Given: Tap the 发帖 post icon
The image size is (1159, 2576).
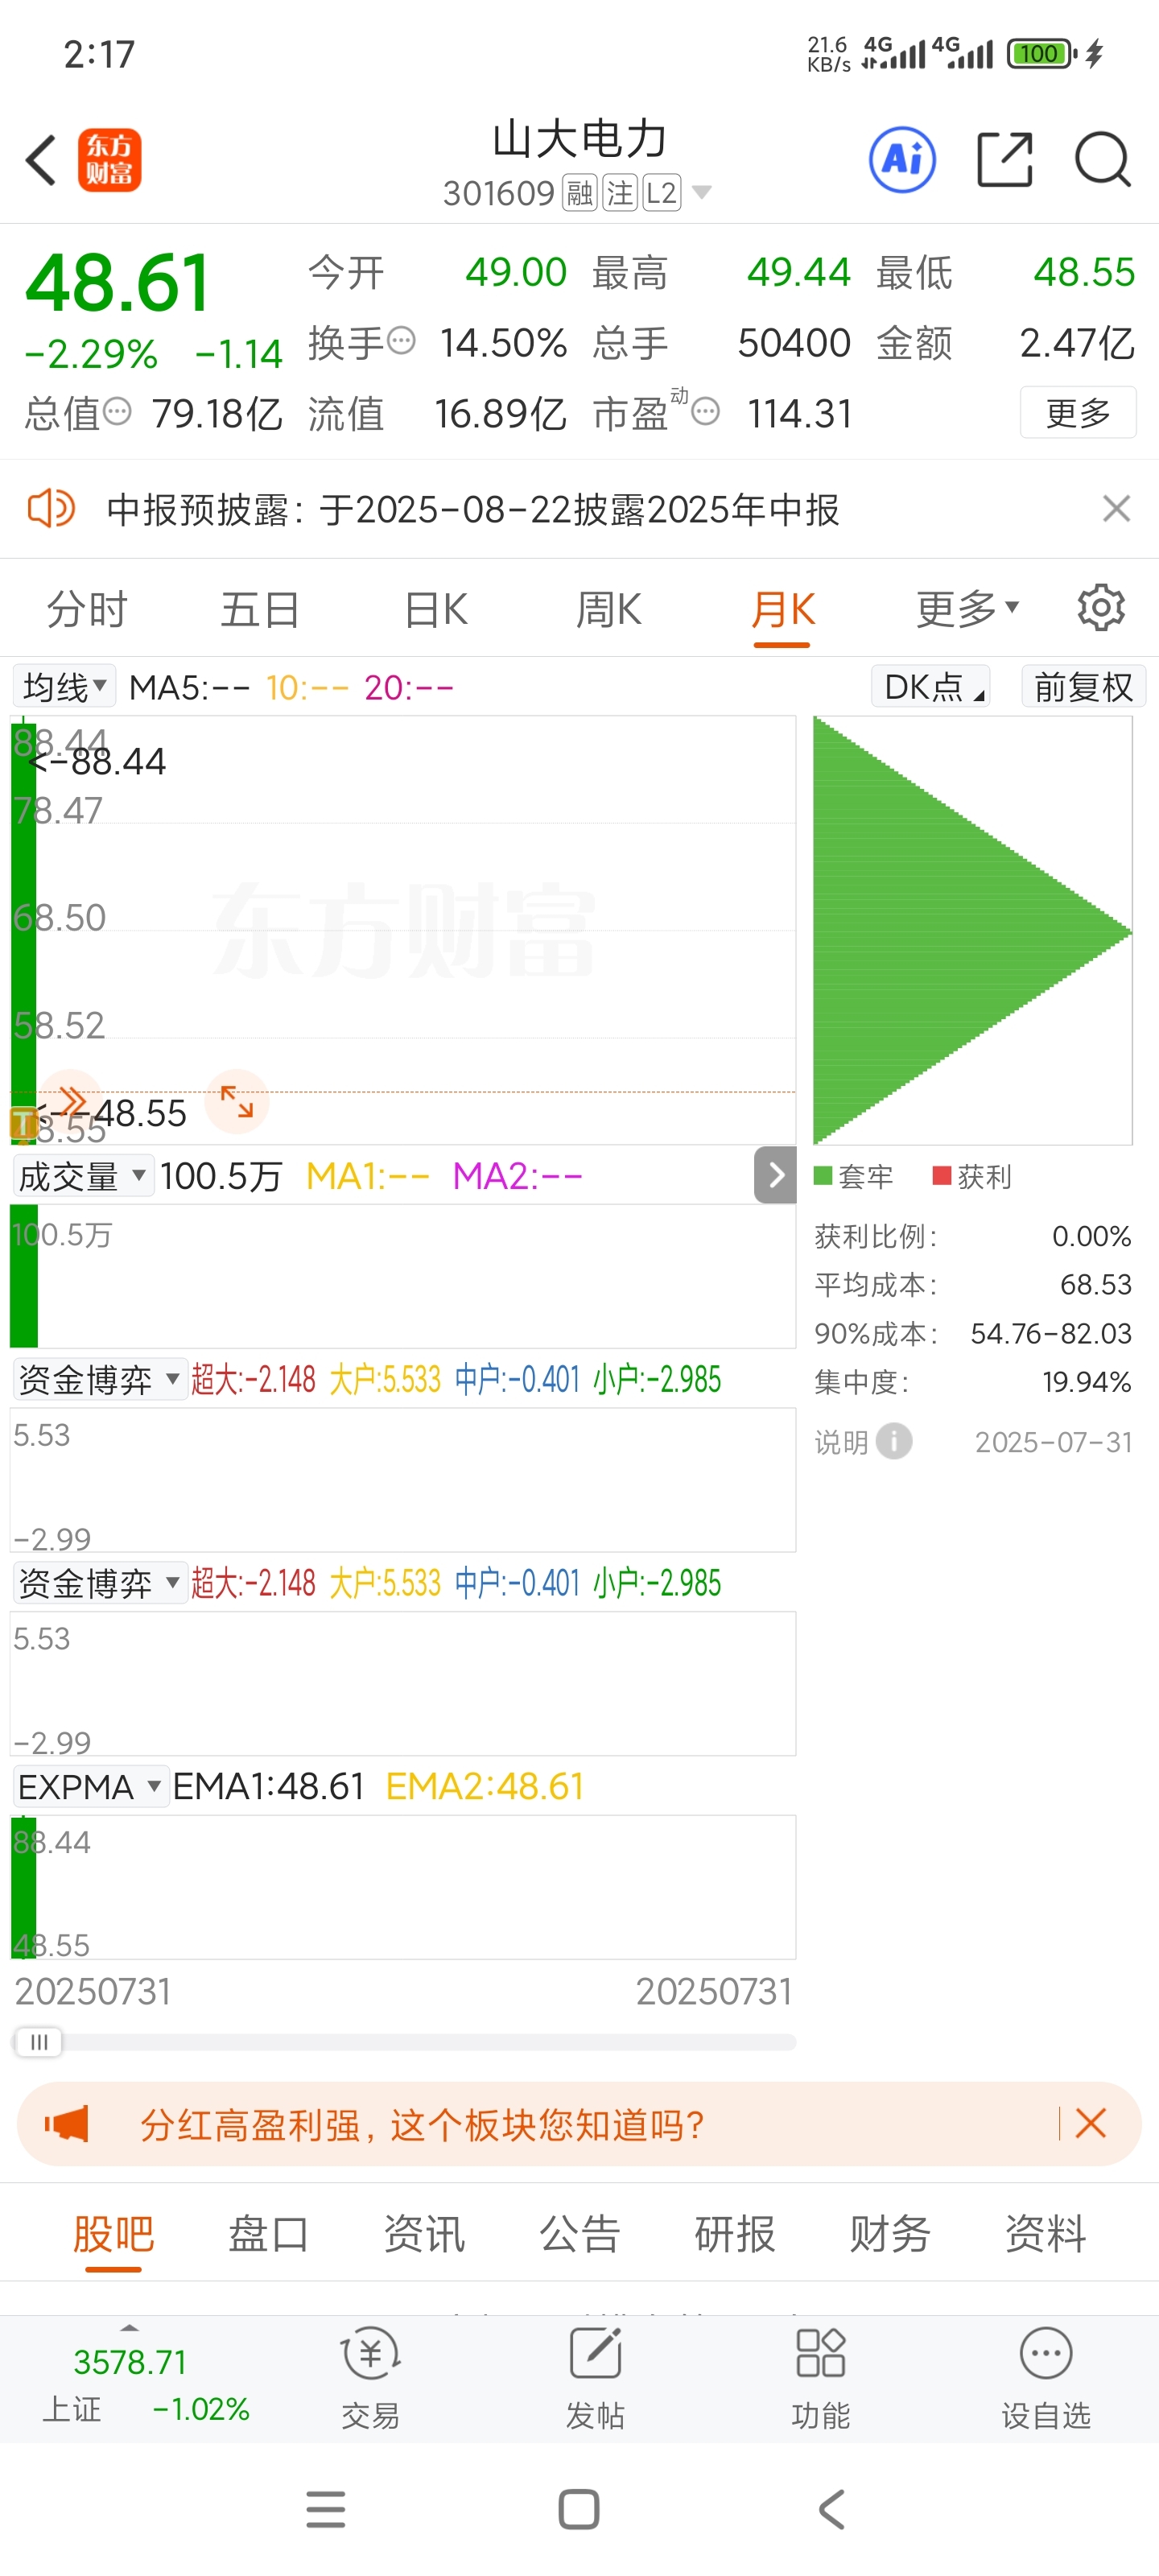Looking at the screenshot, I should (x=595, y=2377).
